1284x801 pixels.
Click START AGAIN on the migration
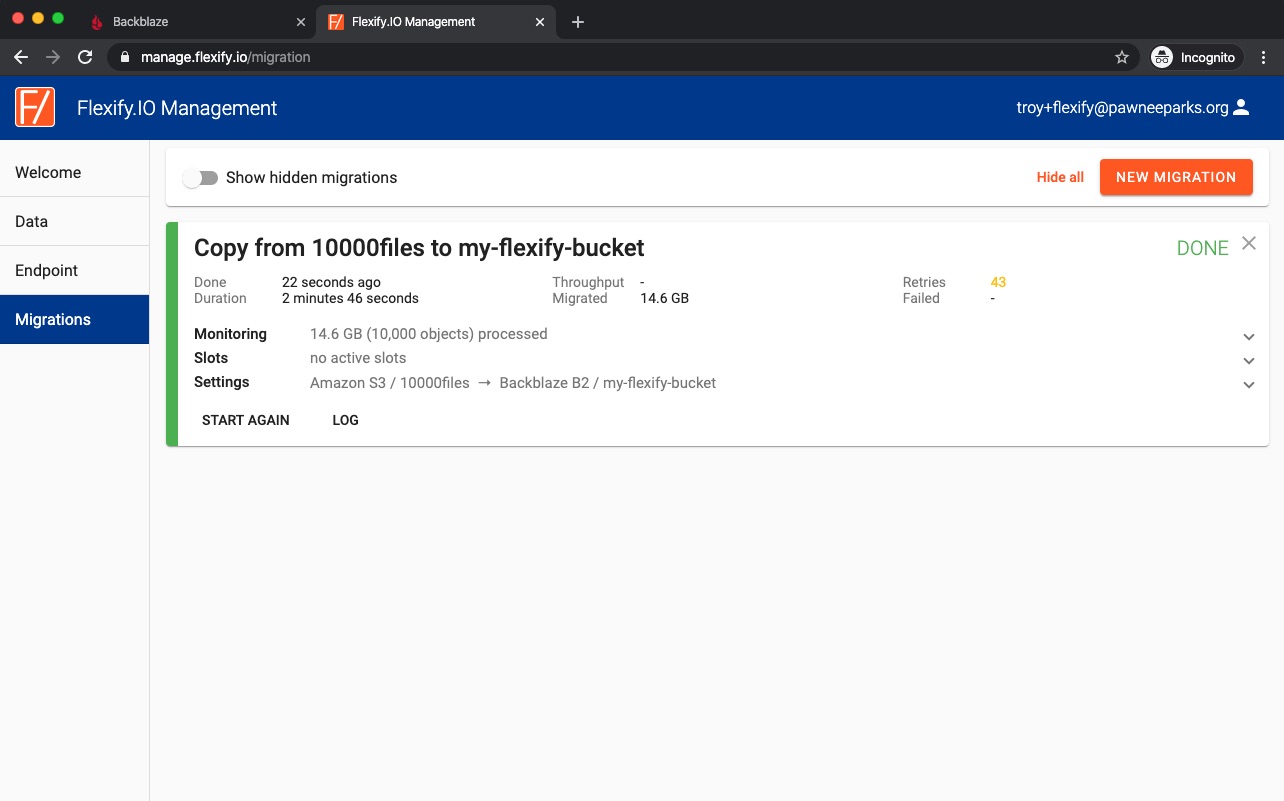246,420
